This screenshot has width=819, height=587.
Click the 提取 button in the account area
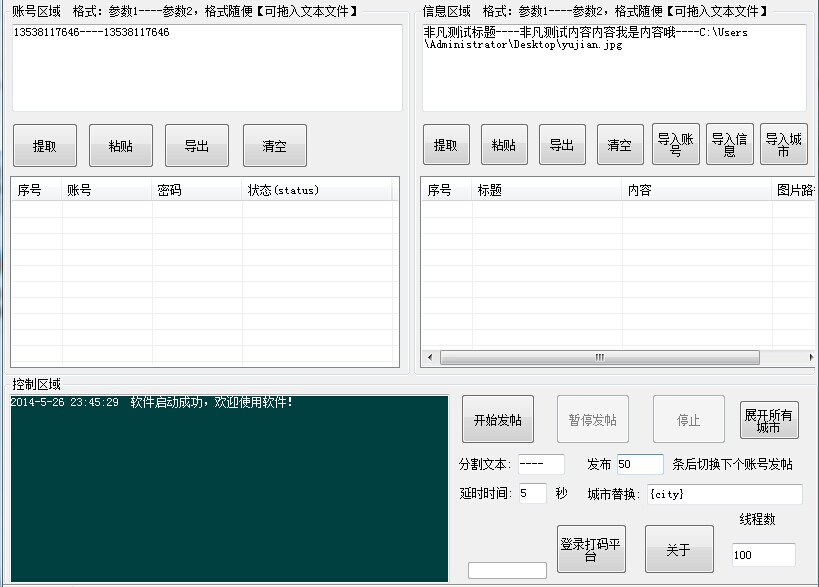[44, 145]
